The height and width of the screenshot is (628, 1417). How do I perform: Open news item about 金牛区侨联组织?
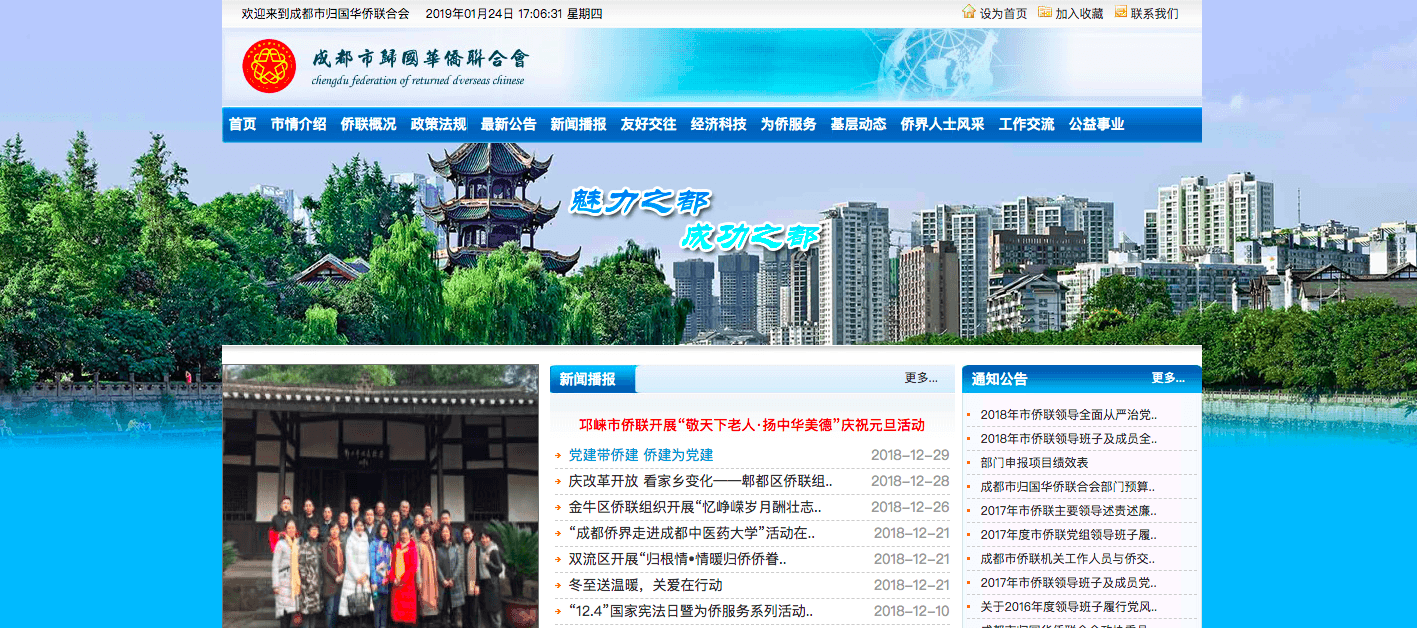pos(700,507)
